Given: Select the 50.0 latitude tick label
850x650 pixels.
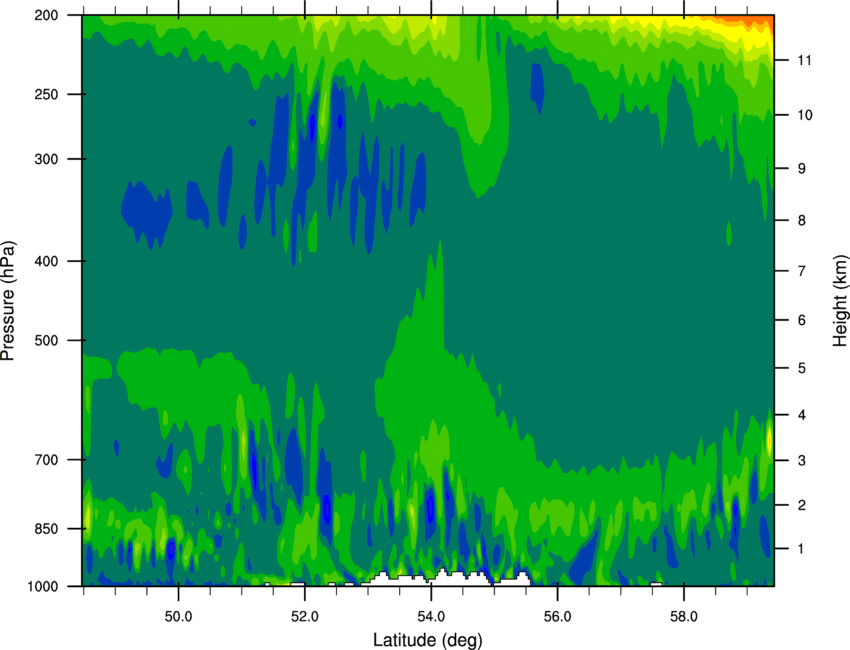Looking at the screenshot, I should coord(178,616).
